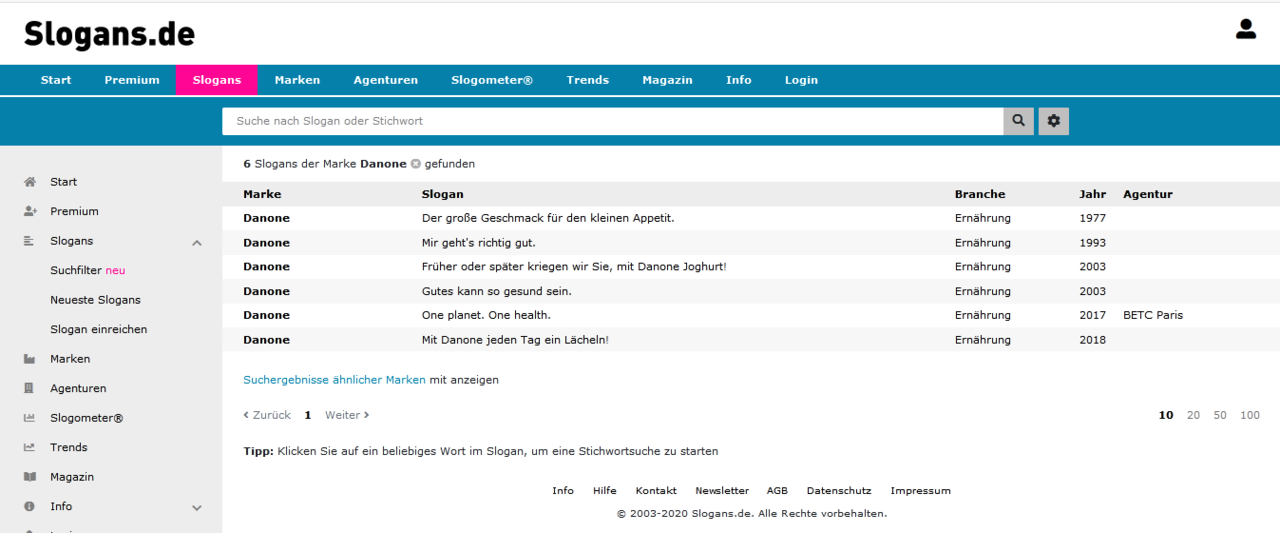Show 50 results per page
Screen dimensions: 1280x533
point(1219,415)
